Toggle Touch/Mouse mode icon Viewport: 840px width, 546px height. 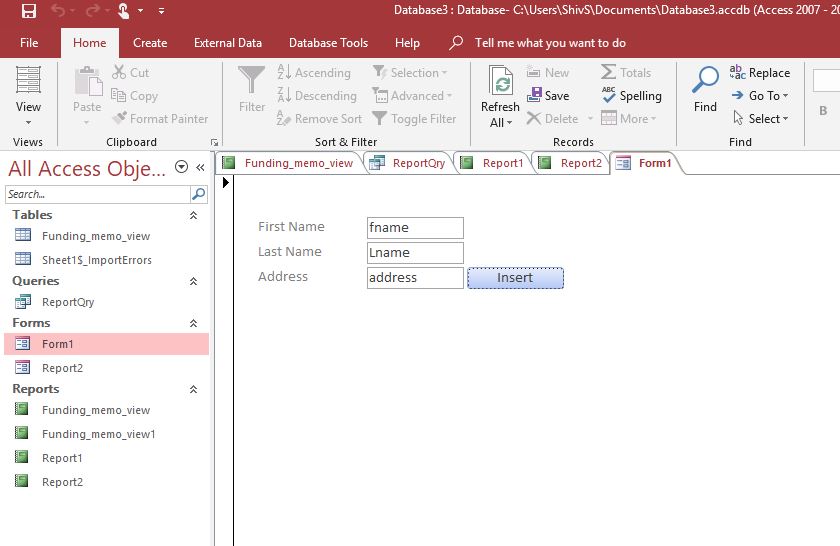[123, 11]
